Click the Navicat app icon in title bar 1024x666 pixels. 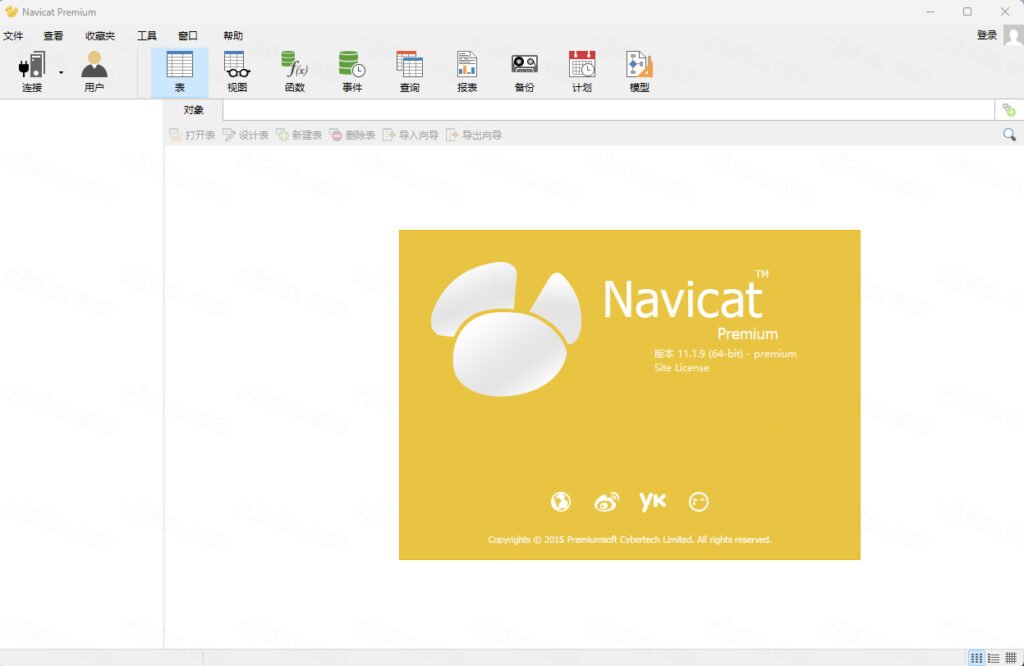[11, 12]
